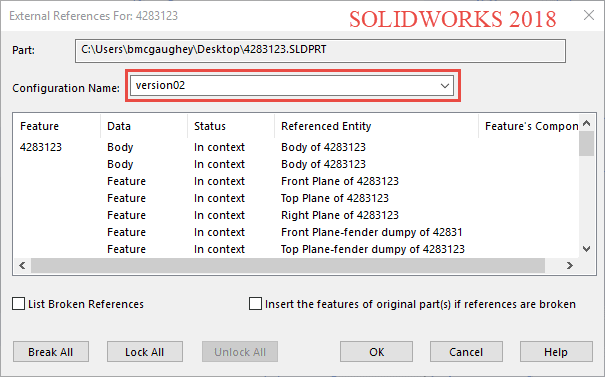
Task: Click the horizontal scrollbar thumb
Action: 288,265
